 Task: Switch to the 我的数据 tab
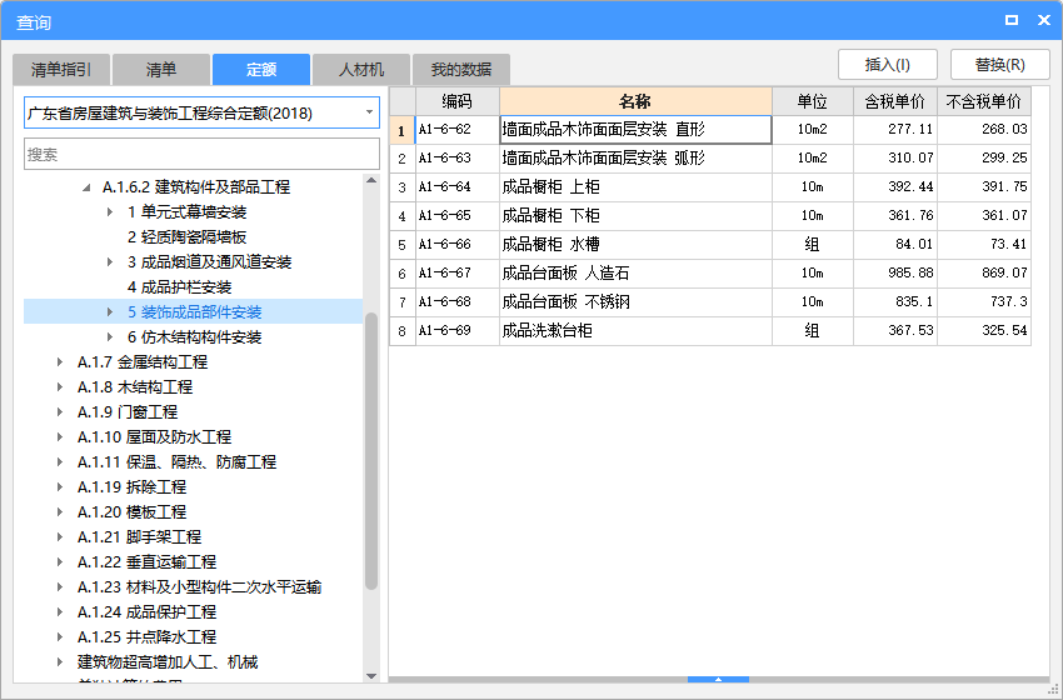[x=461, y=69]
